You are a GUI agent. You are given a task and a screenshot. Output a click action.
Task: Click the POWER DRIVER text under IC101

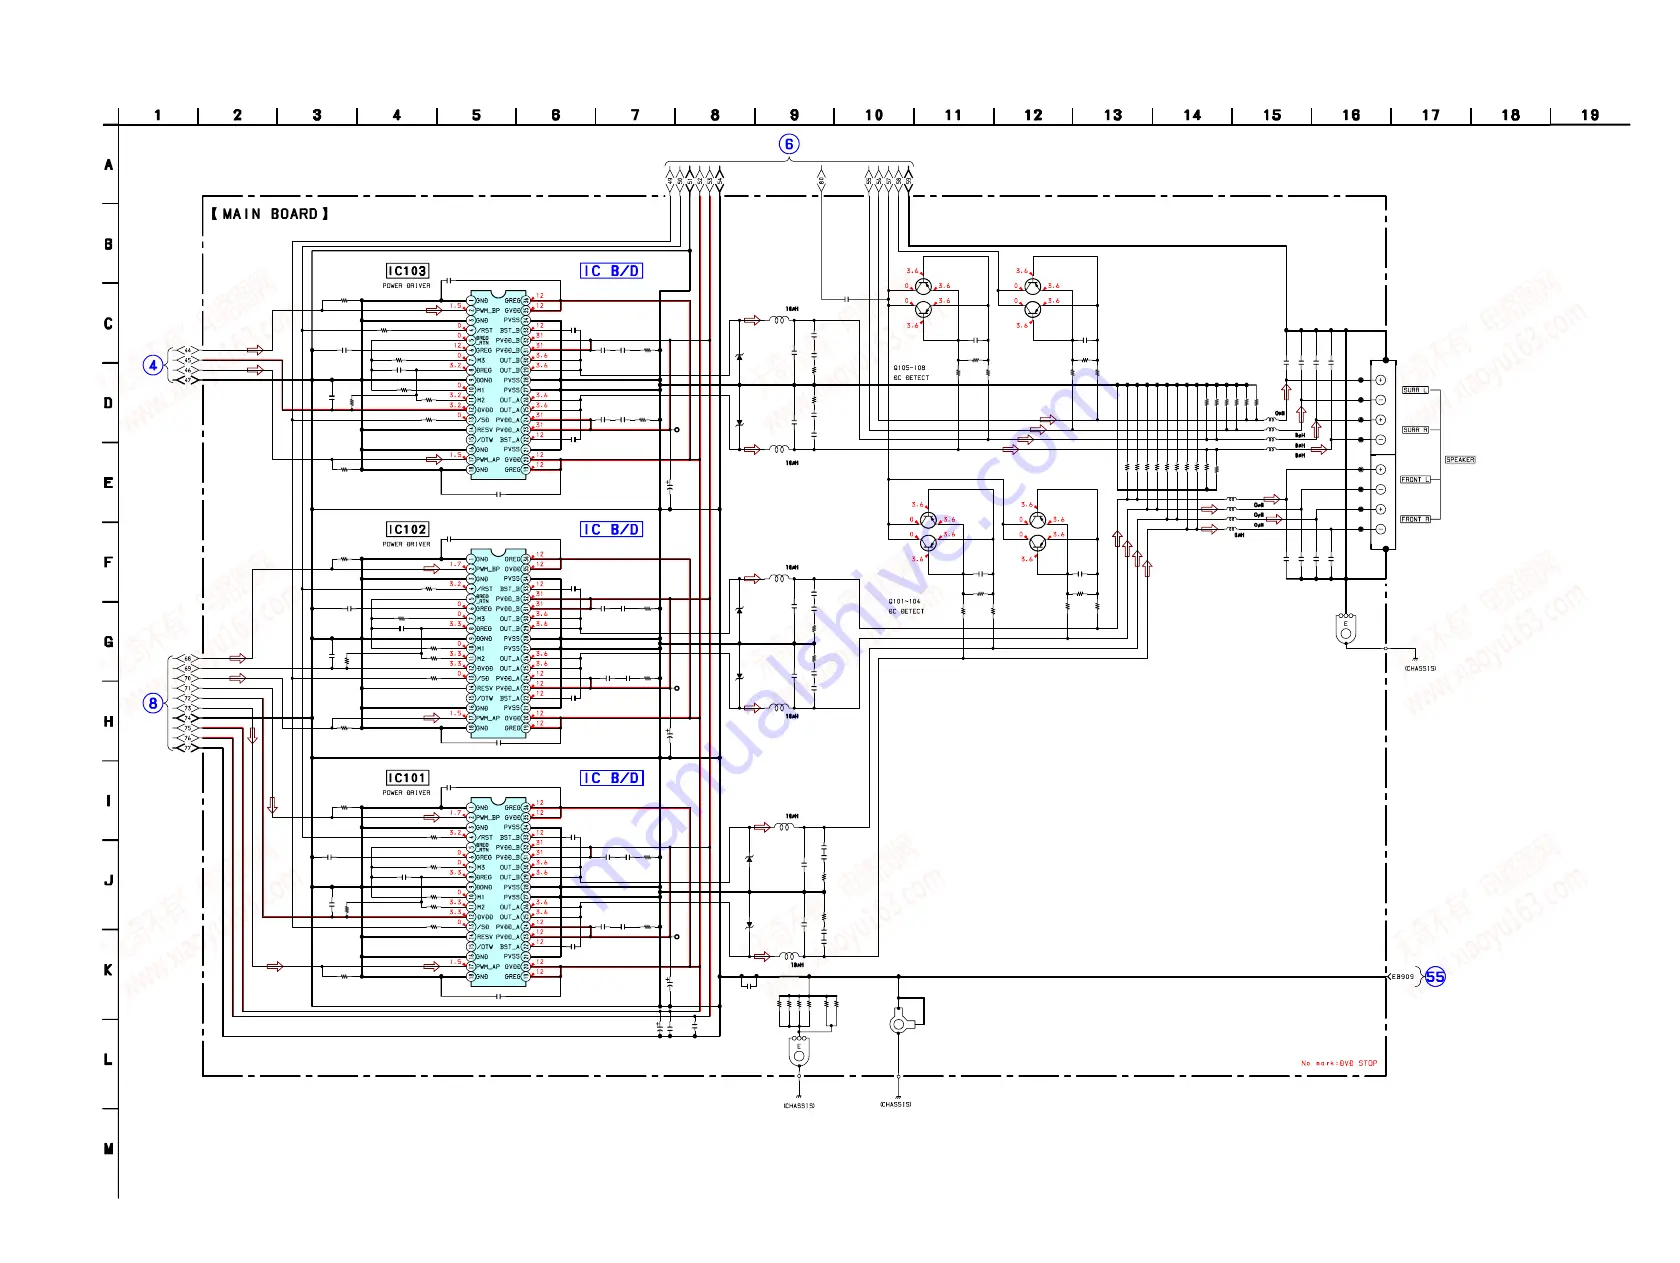click(406, 793)
